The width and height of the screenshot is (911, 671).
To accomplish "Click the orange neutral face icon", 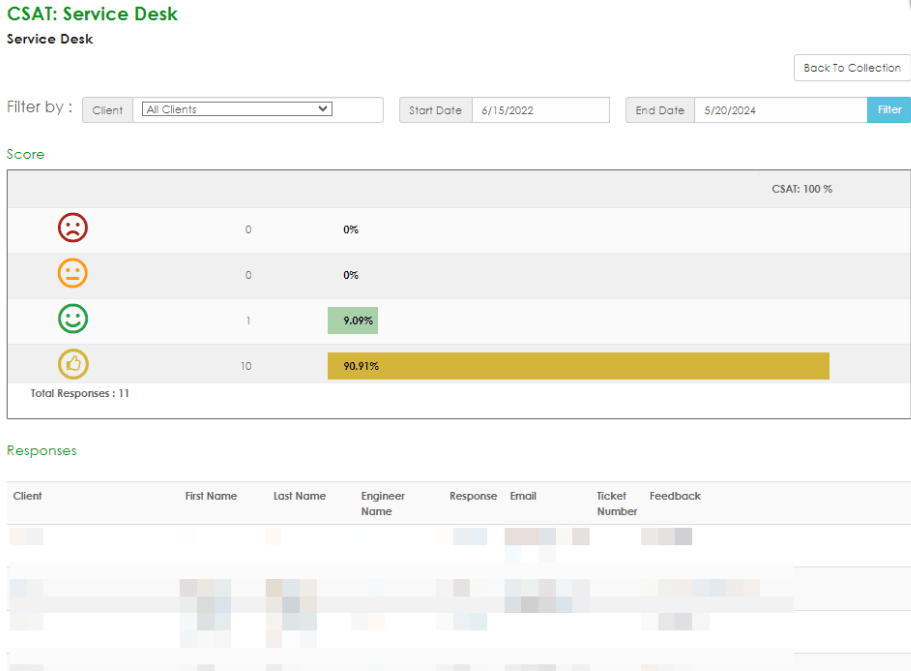I will point(73,274).
